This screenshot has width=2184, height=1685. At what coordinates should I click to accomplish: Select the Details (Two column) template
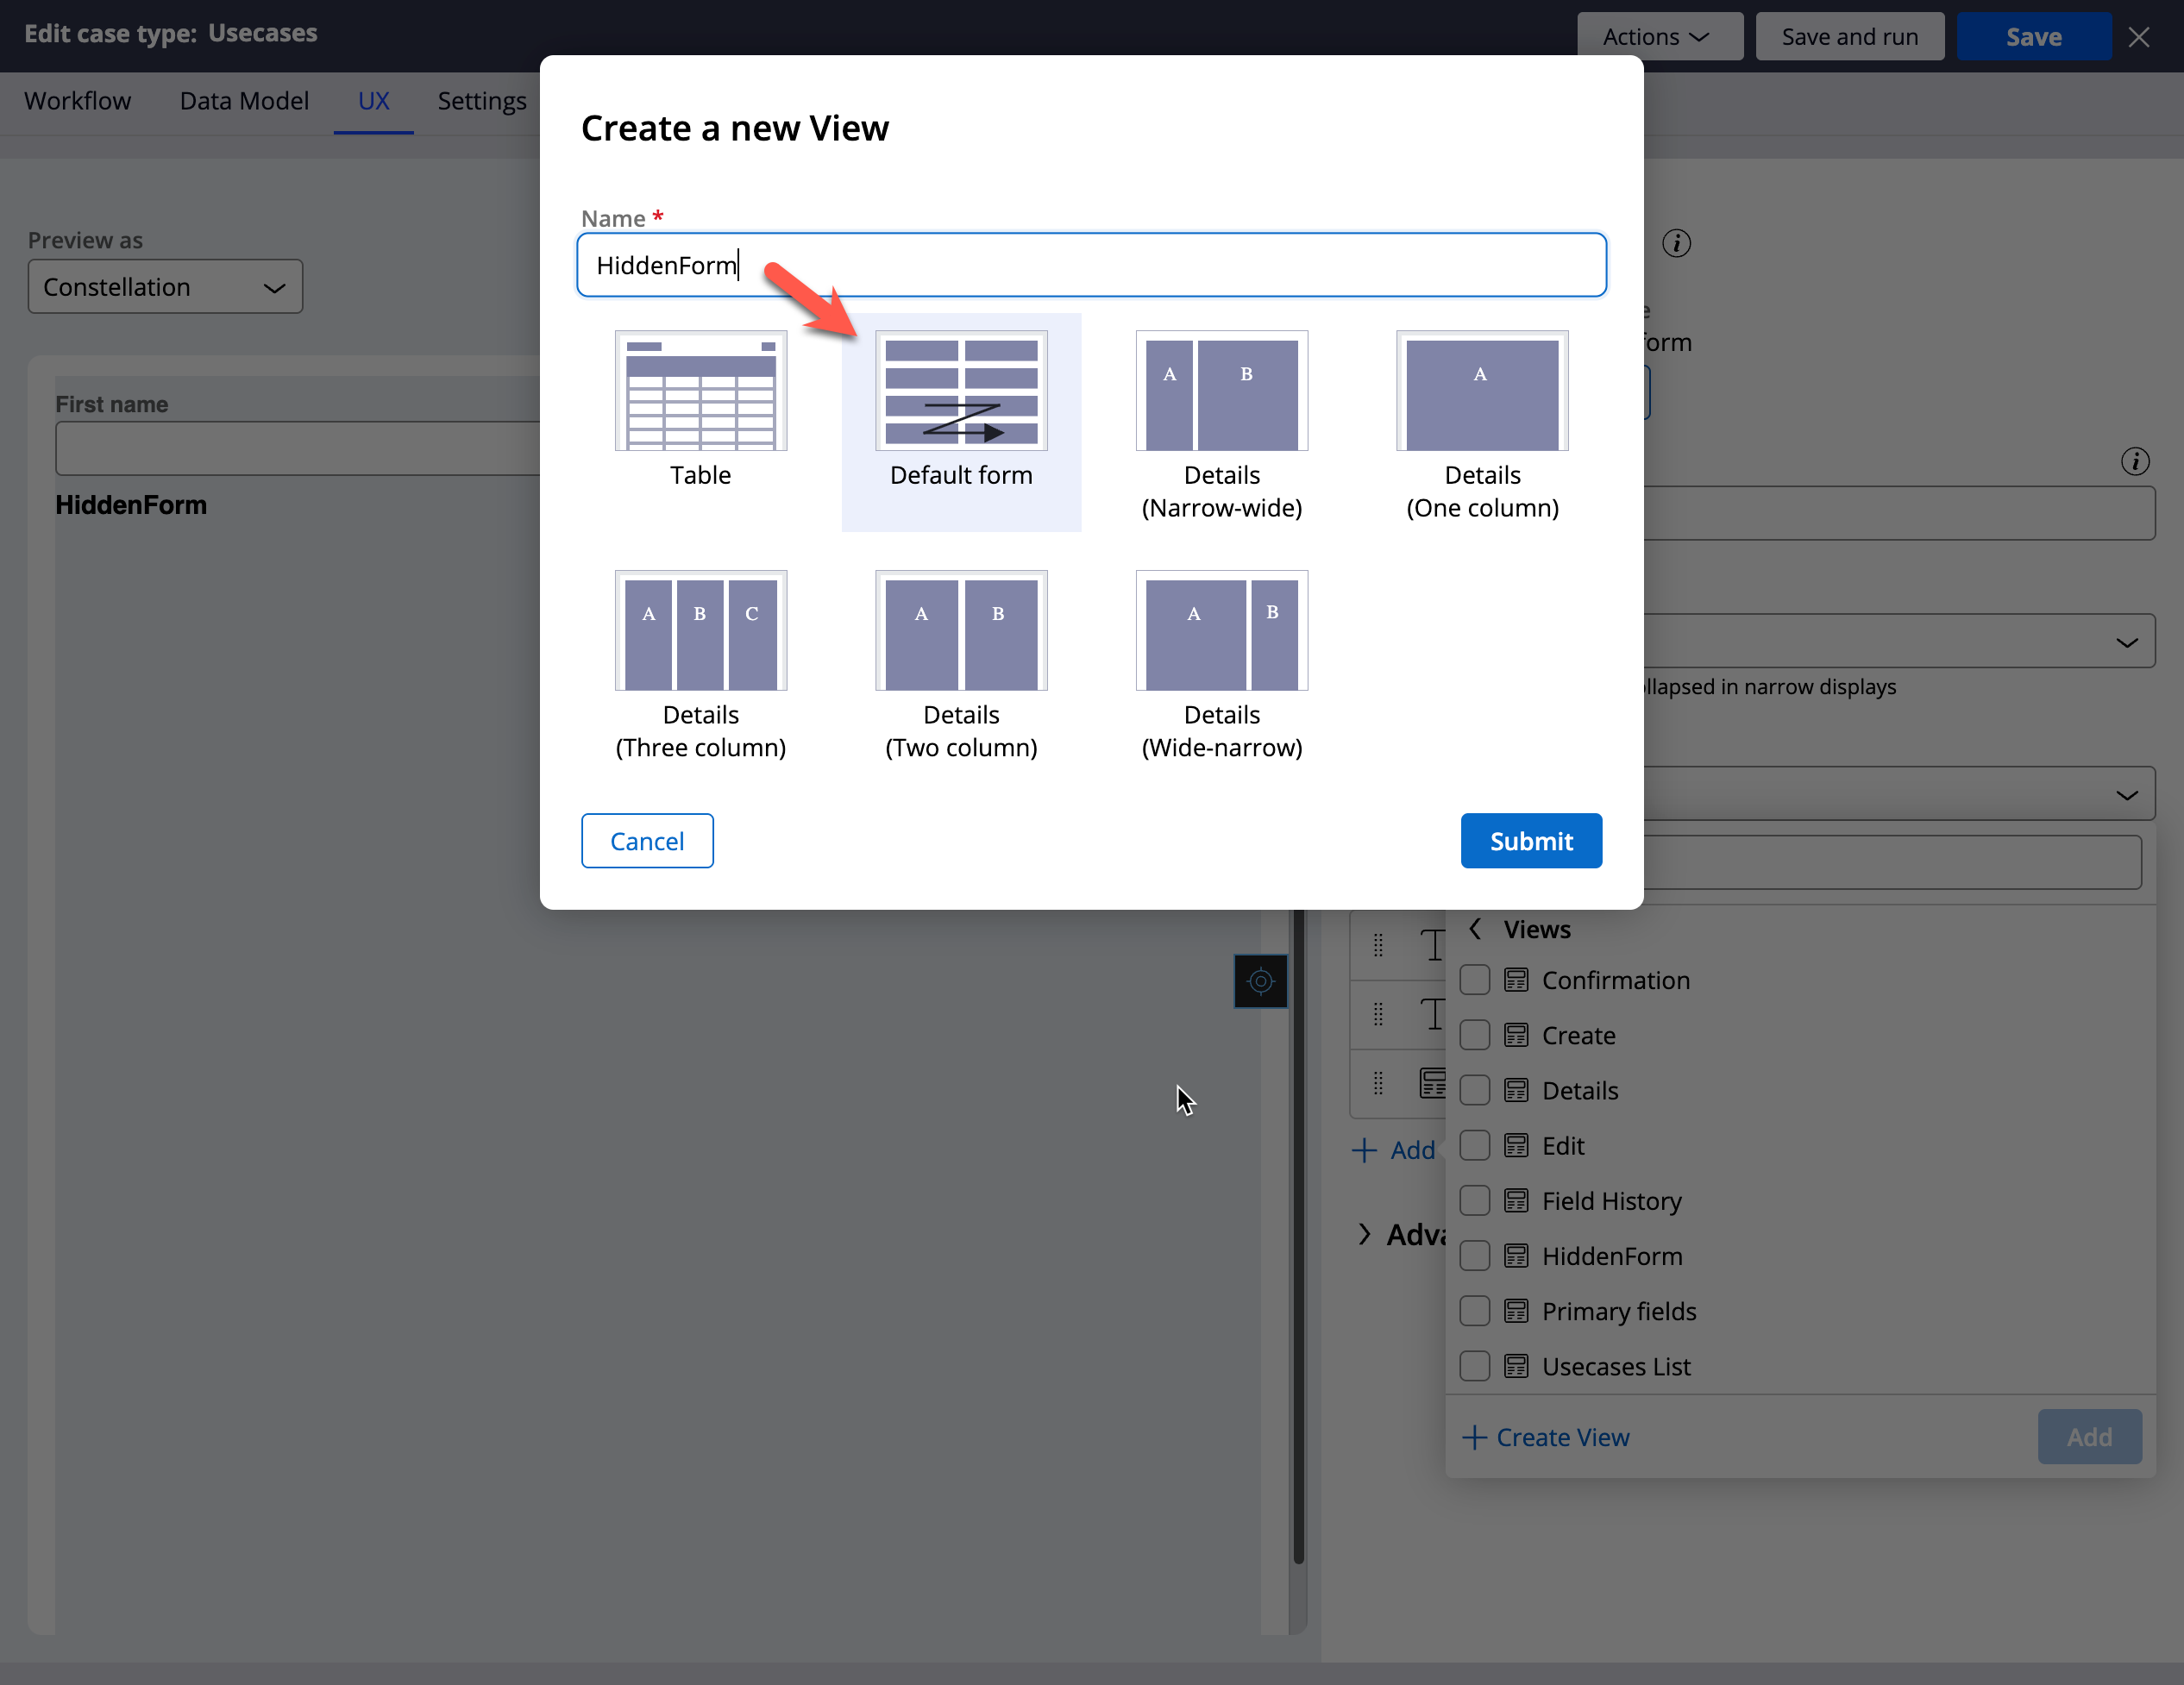[961, 631]
